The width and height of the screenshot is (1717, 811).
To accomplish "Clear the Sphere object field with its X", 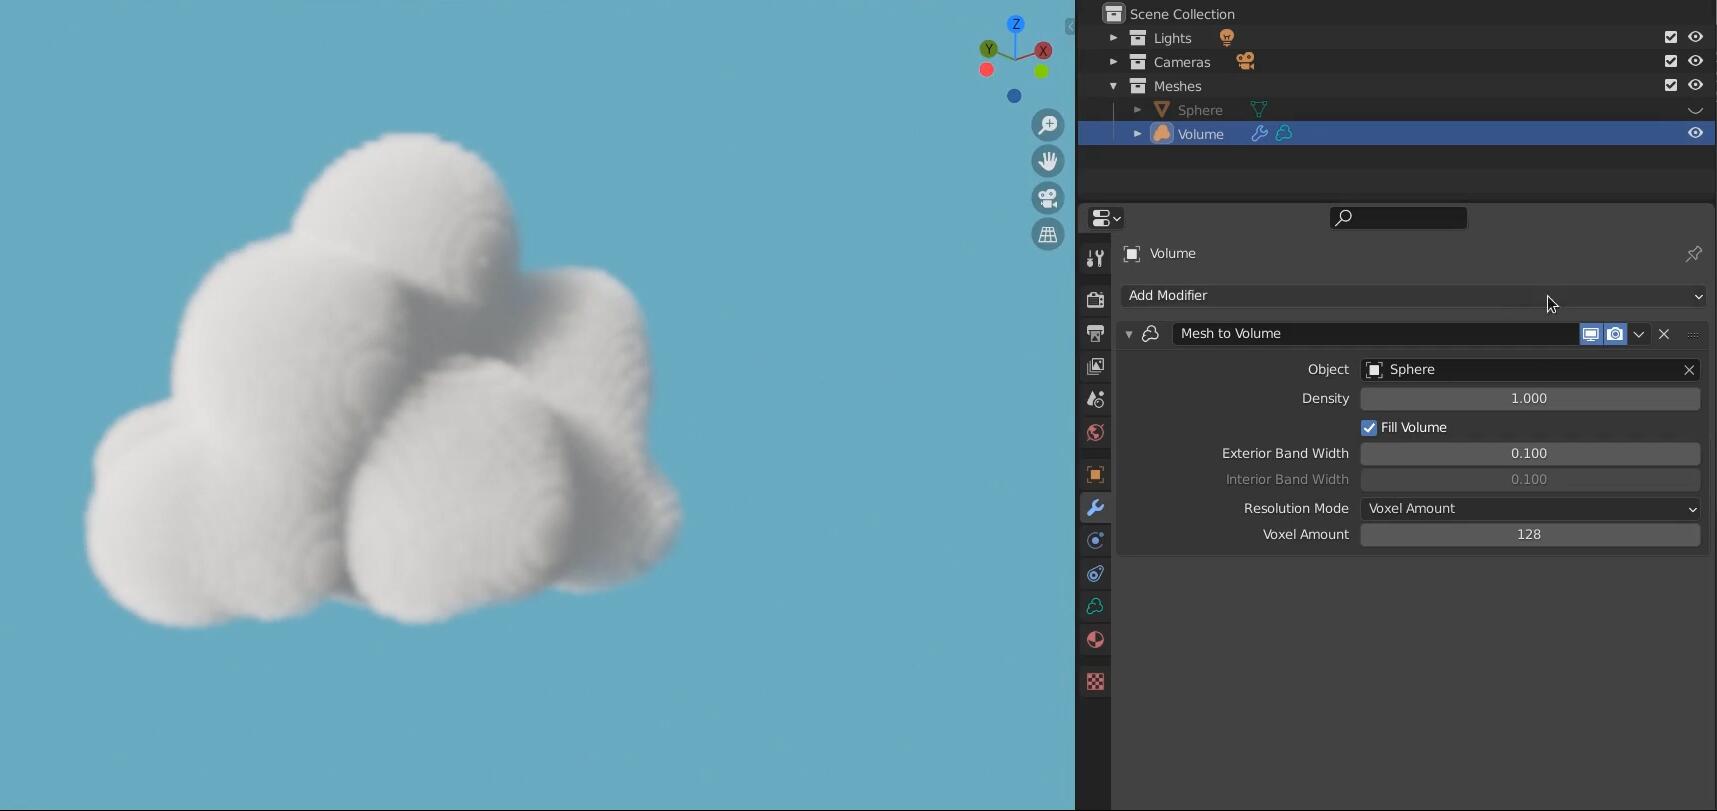I will point(1689,370).
